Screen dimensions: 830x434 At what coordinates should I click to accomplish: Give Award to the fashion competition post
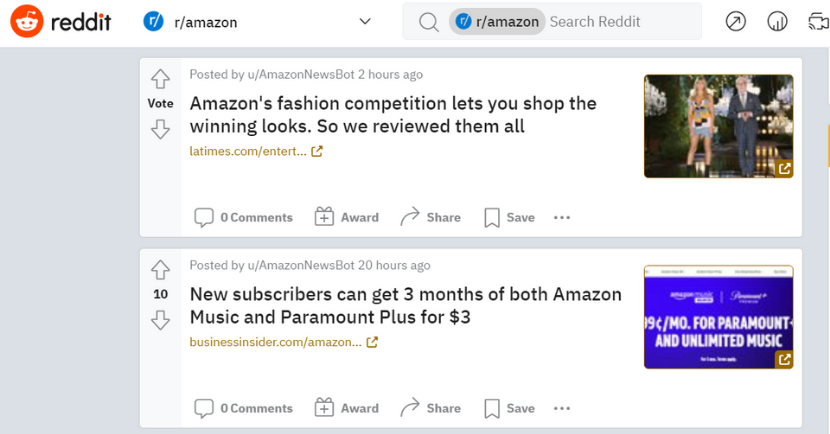[x=347, y=218]
